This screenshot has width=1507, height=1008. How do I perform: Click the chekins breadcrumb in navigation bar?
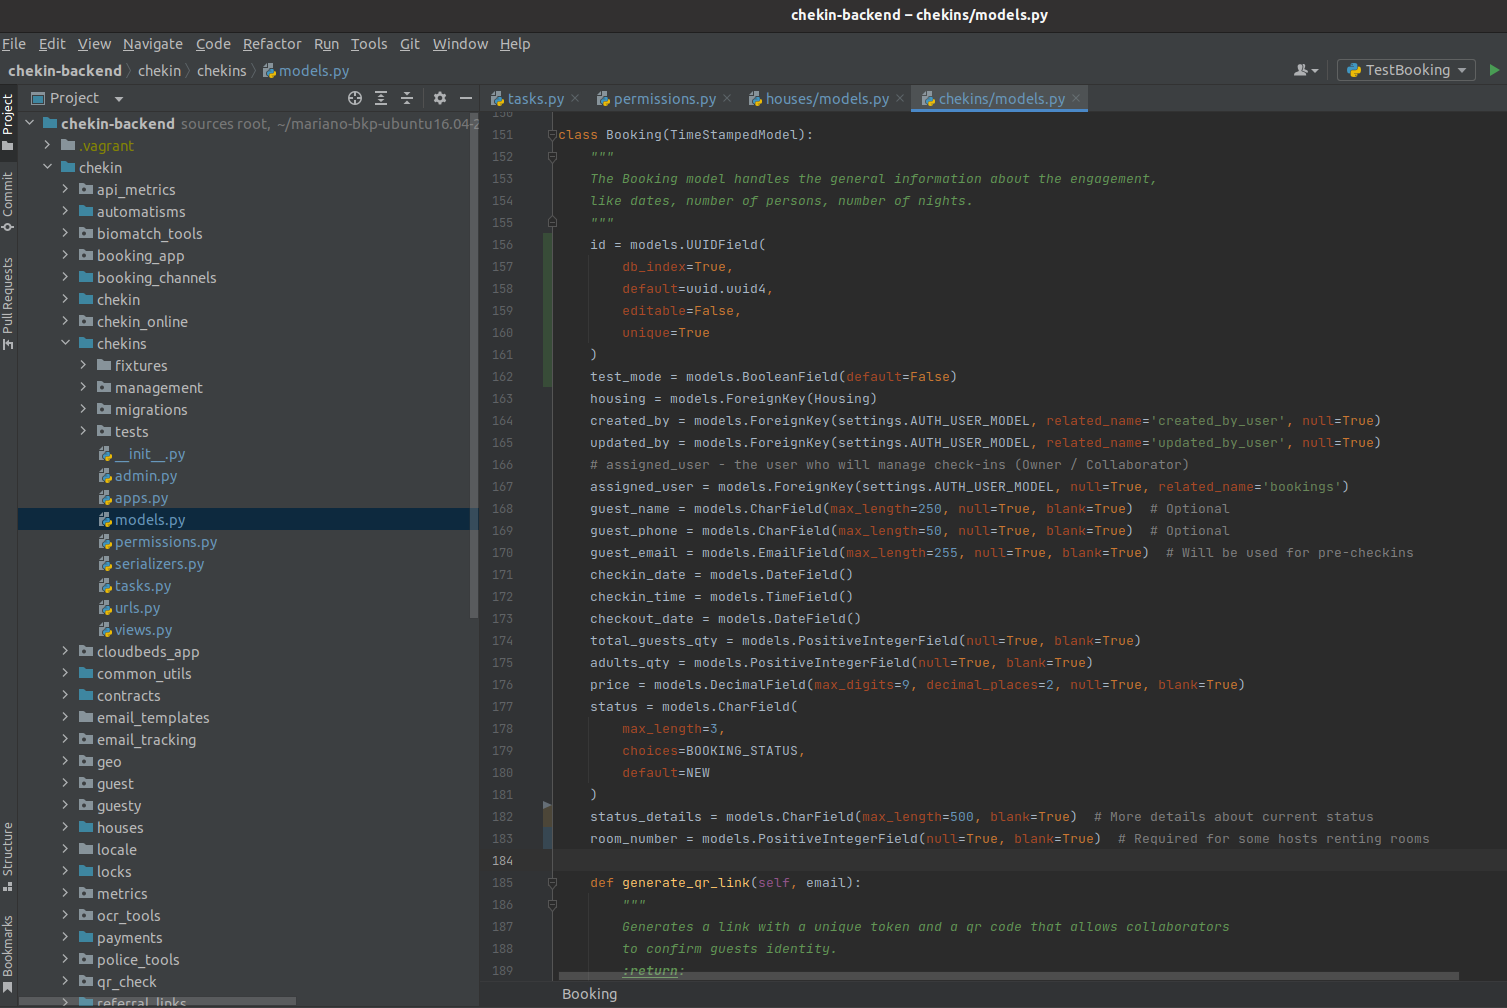[x=221, y=71]
